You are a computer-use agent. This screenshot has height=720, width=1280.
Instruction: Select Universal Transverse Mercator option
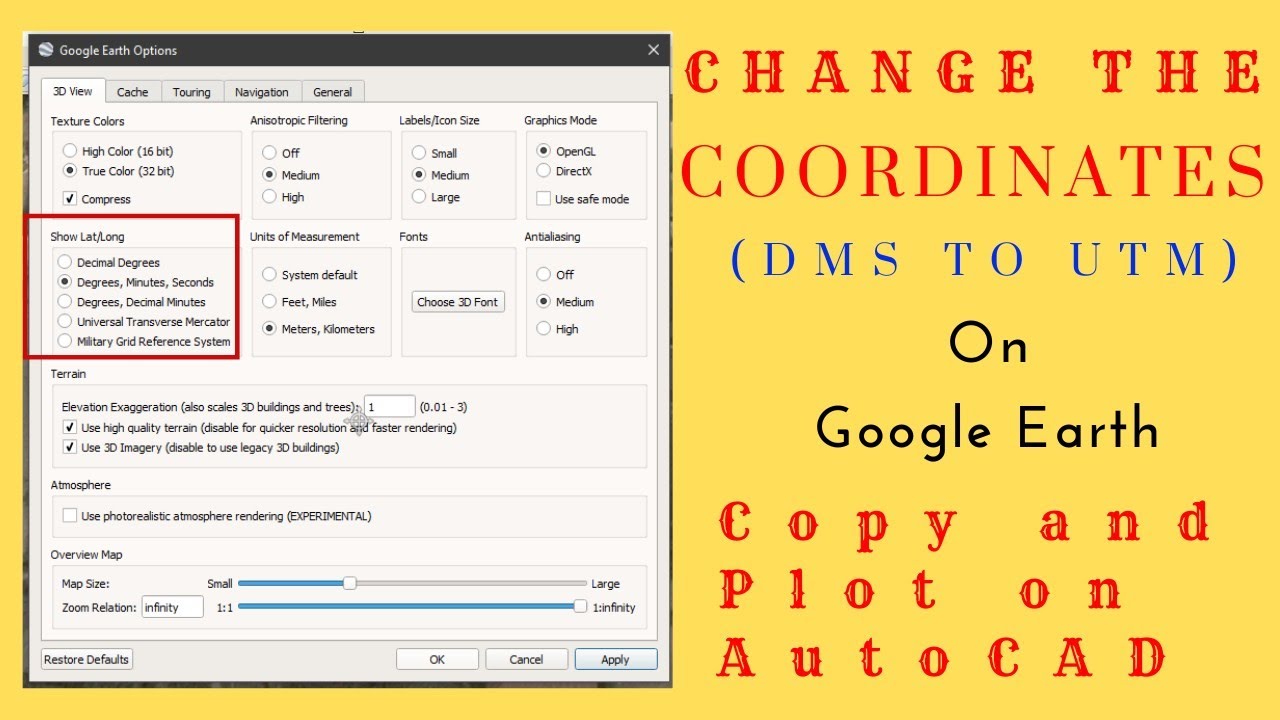65,321
